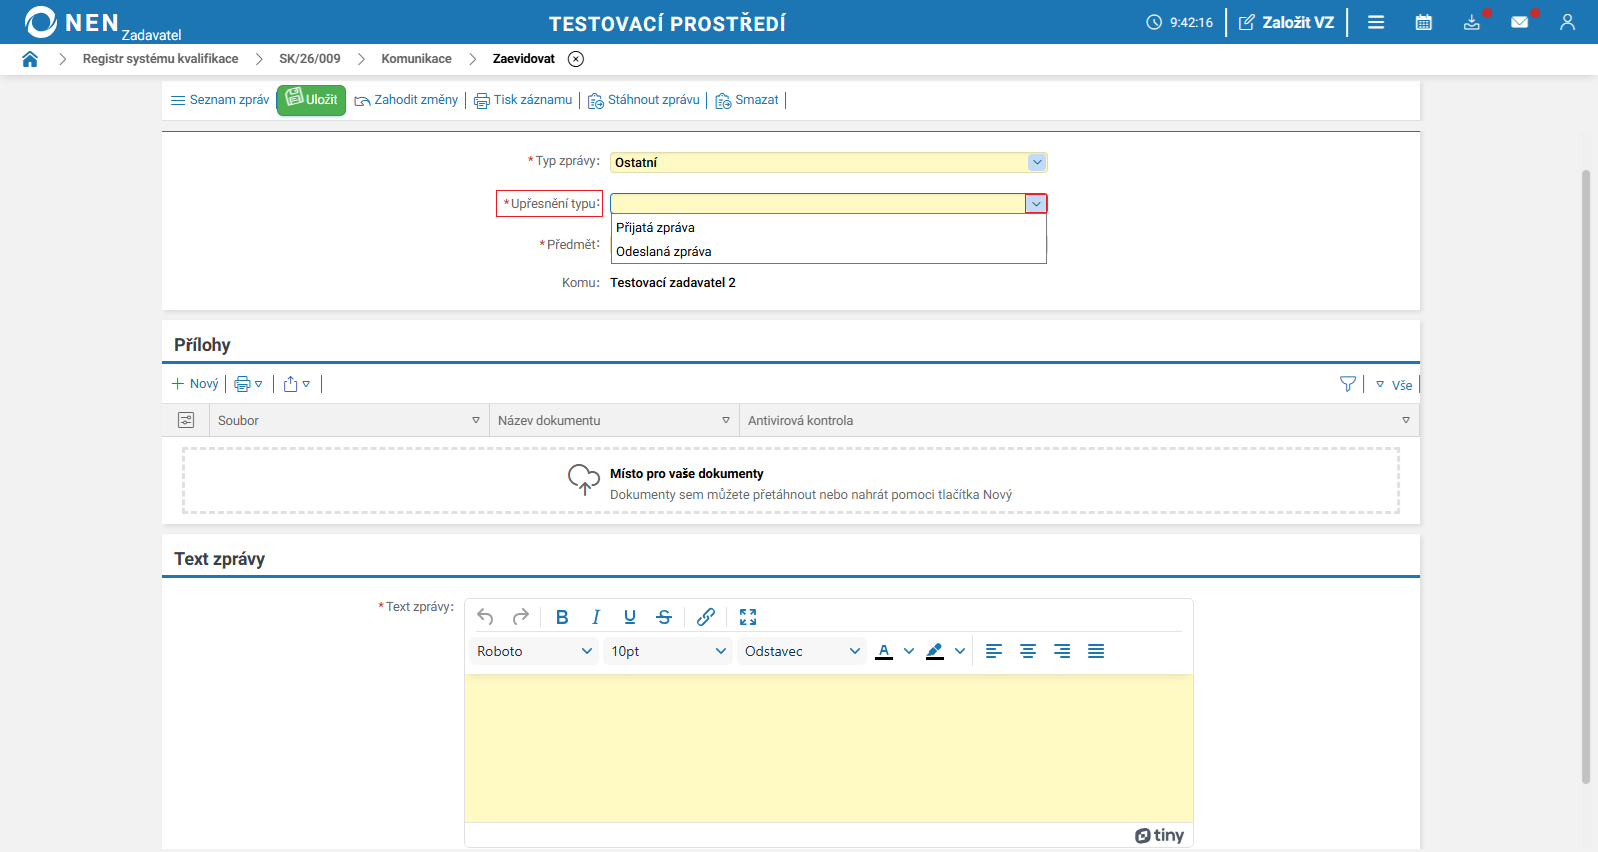
Task: Click the Seznam zpráv link
Action: coord(220,100)
